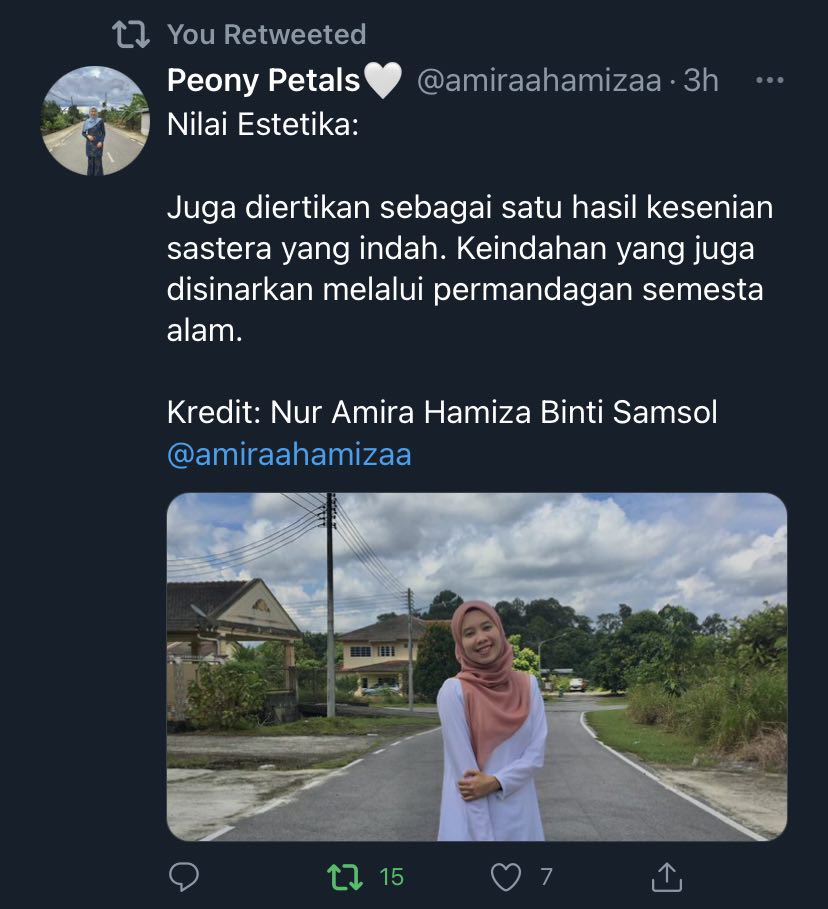Open the Peony Petals profile avatar
The width and height of the screenshot is (828, 909).
[95, 121]
